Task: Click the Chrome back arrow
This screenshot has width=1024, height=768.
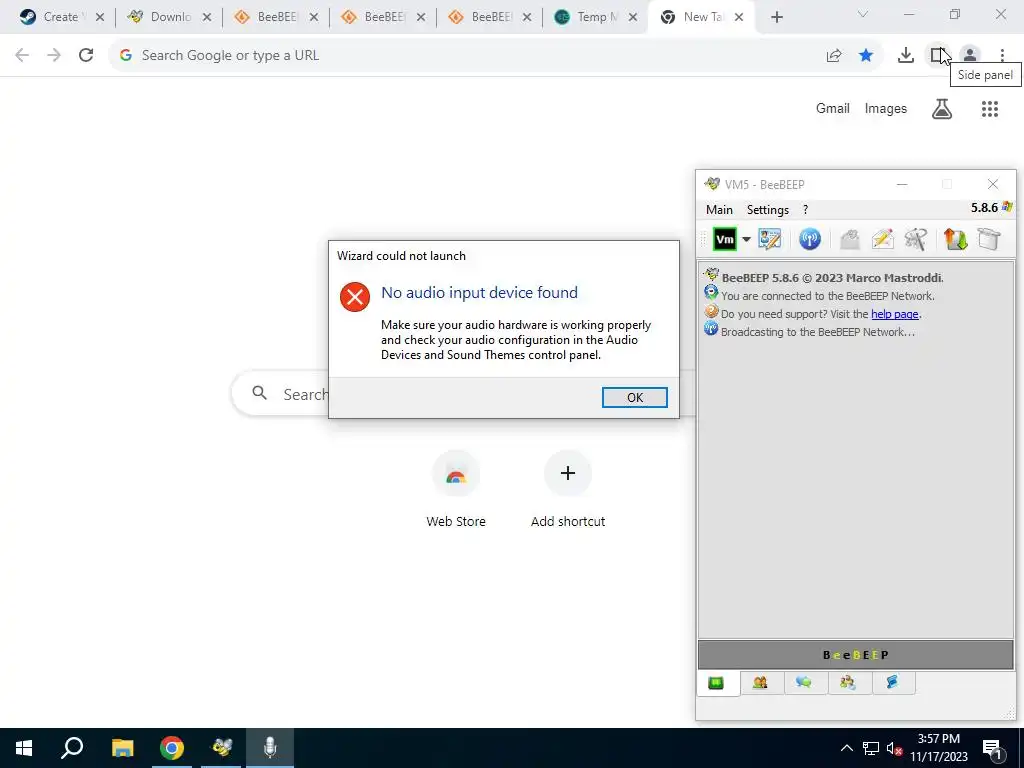Action: click(22, 56)
